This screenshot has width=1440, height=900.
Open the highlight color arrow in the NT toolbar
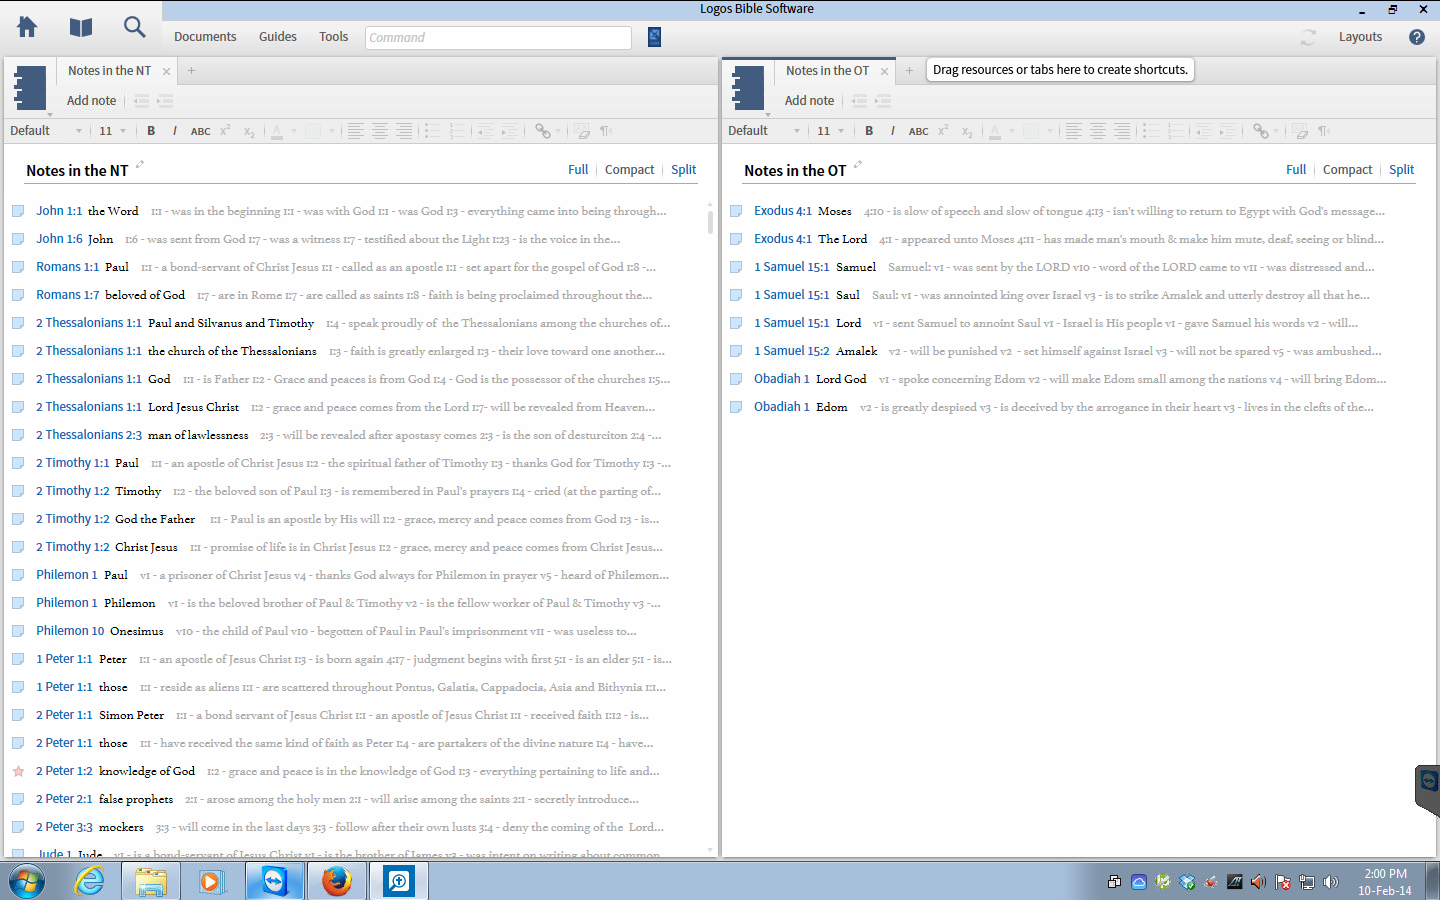[331, 131]
